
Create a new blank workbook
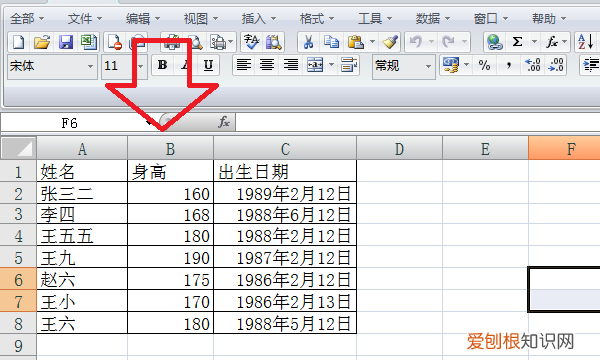(18, 42)
